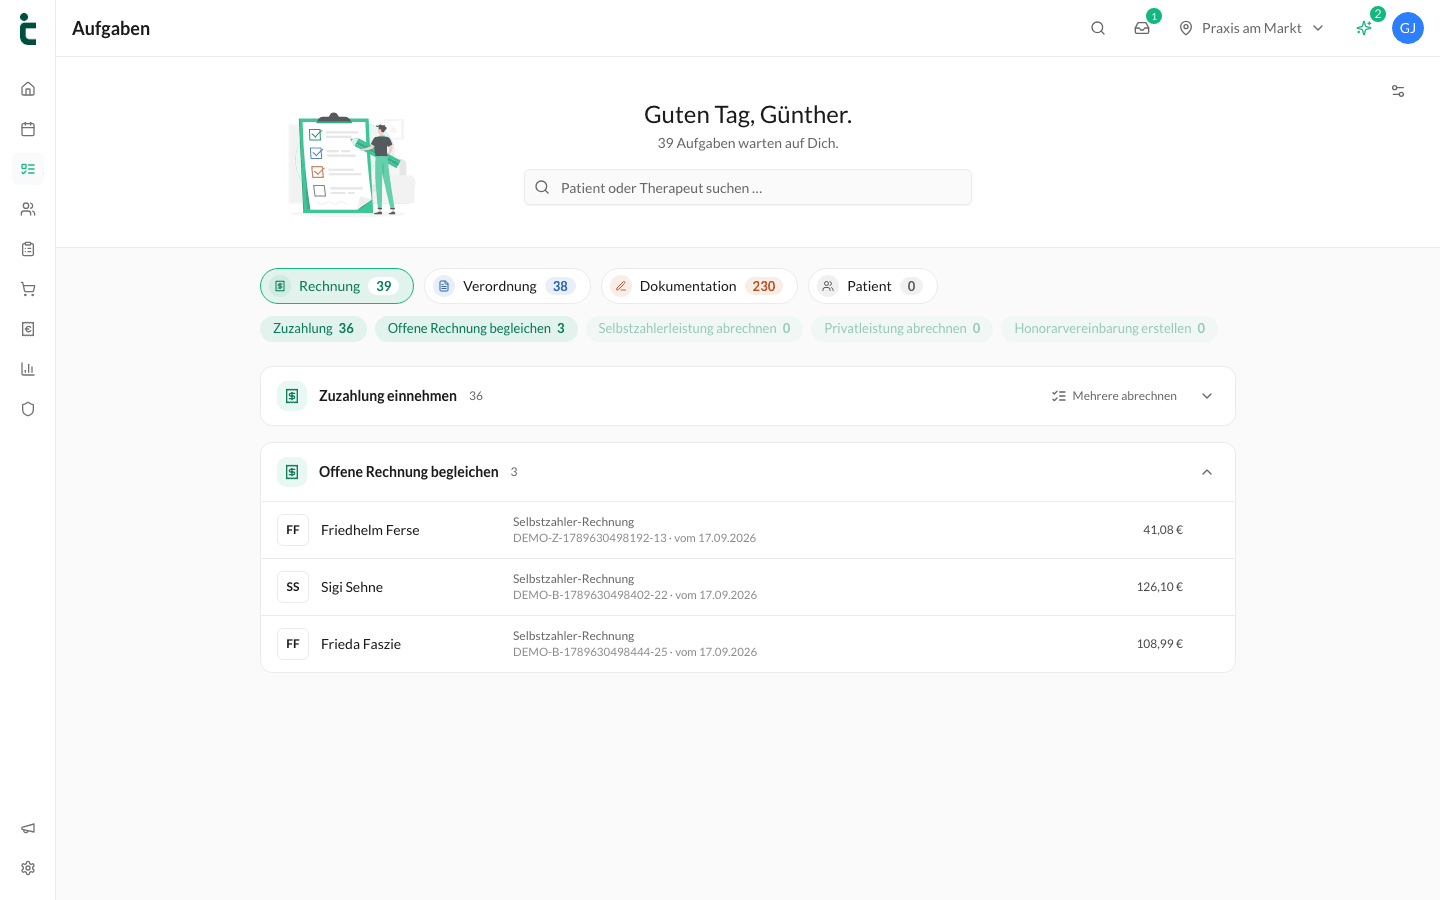This screenshot has height=900, width=1440.
Task: Open Friedhelm Ferse's open invoice row
Action: [748, 530]
